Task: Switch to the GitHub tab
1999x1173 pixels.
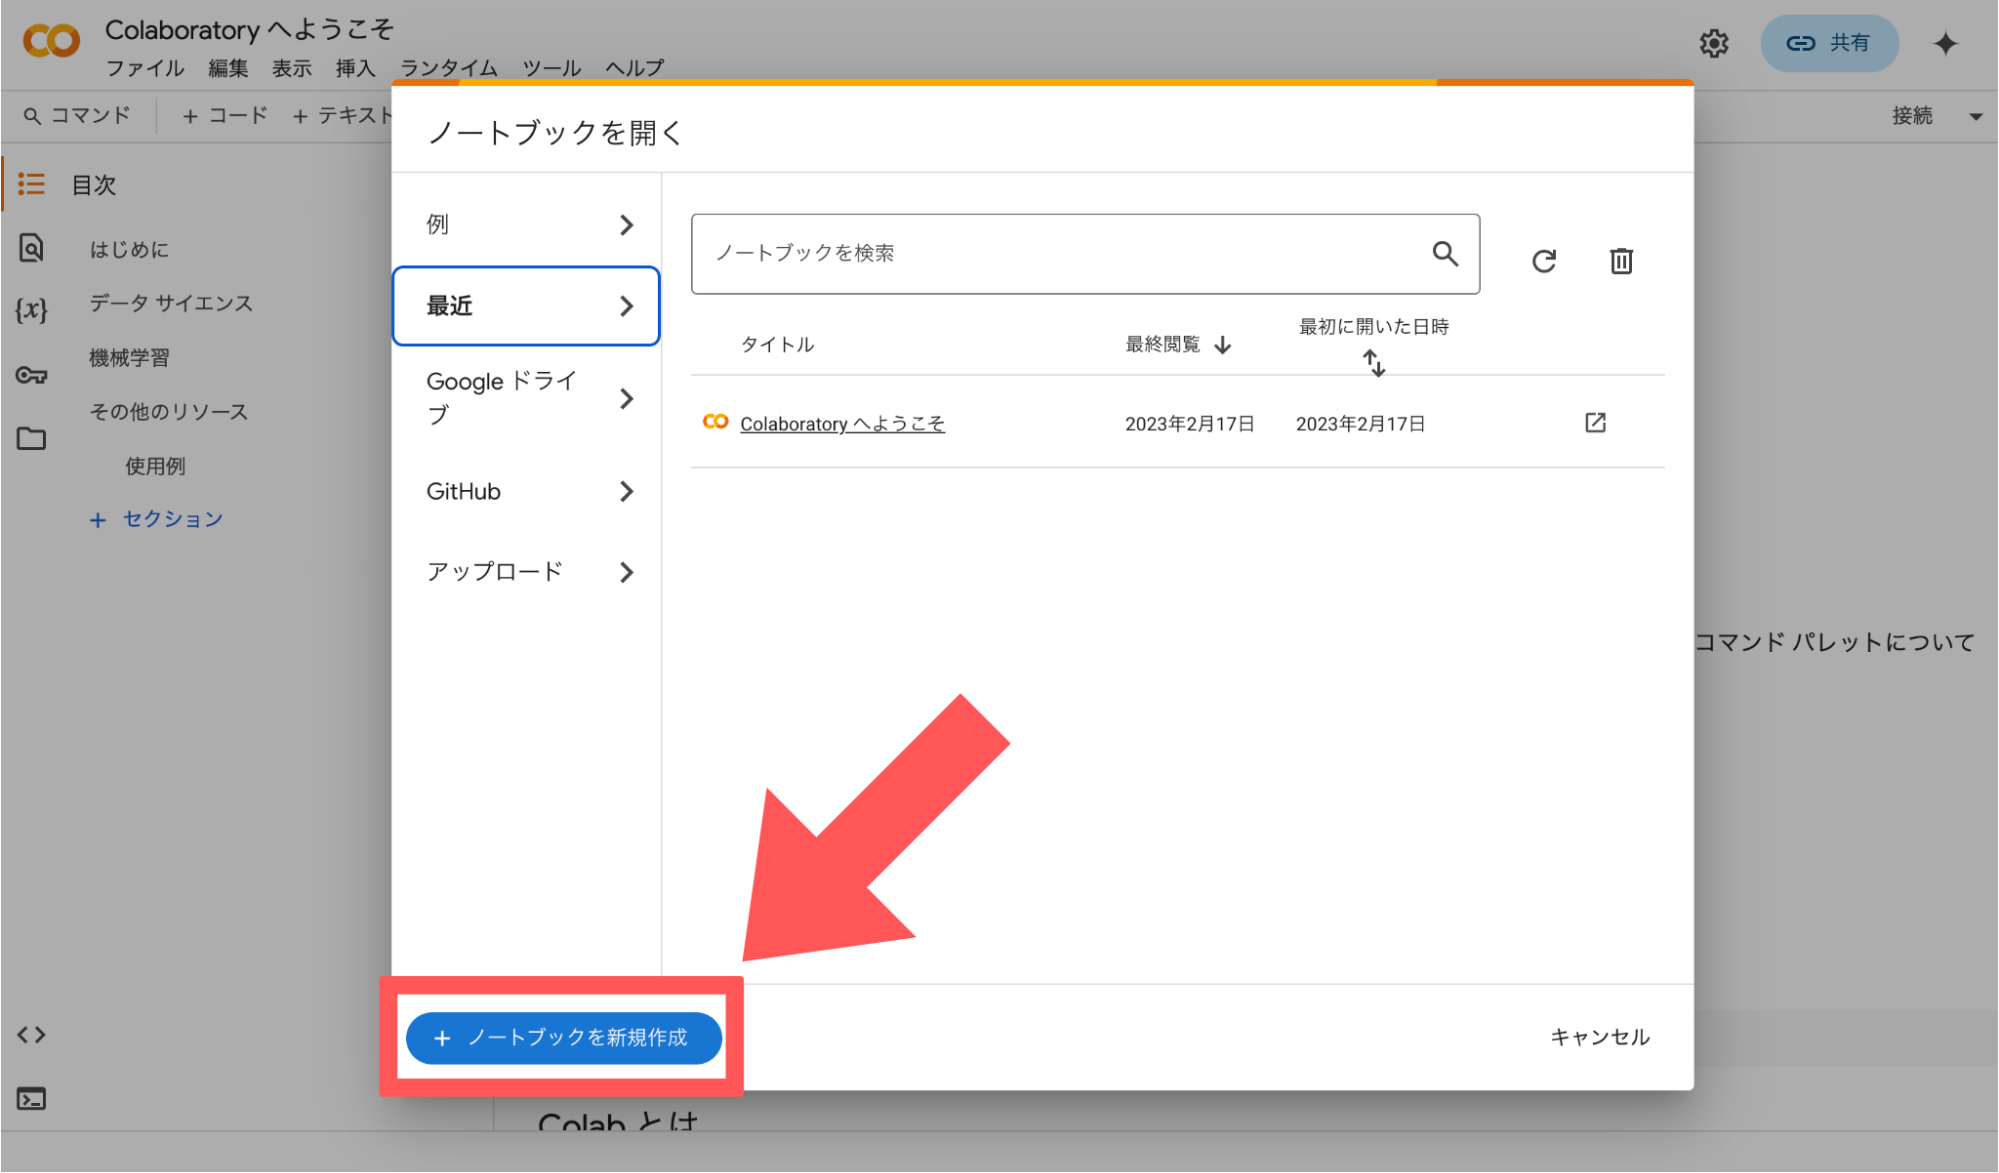Action: 526,491
